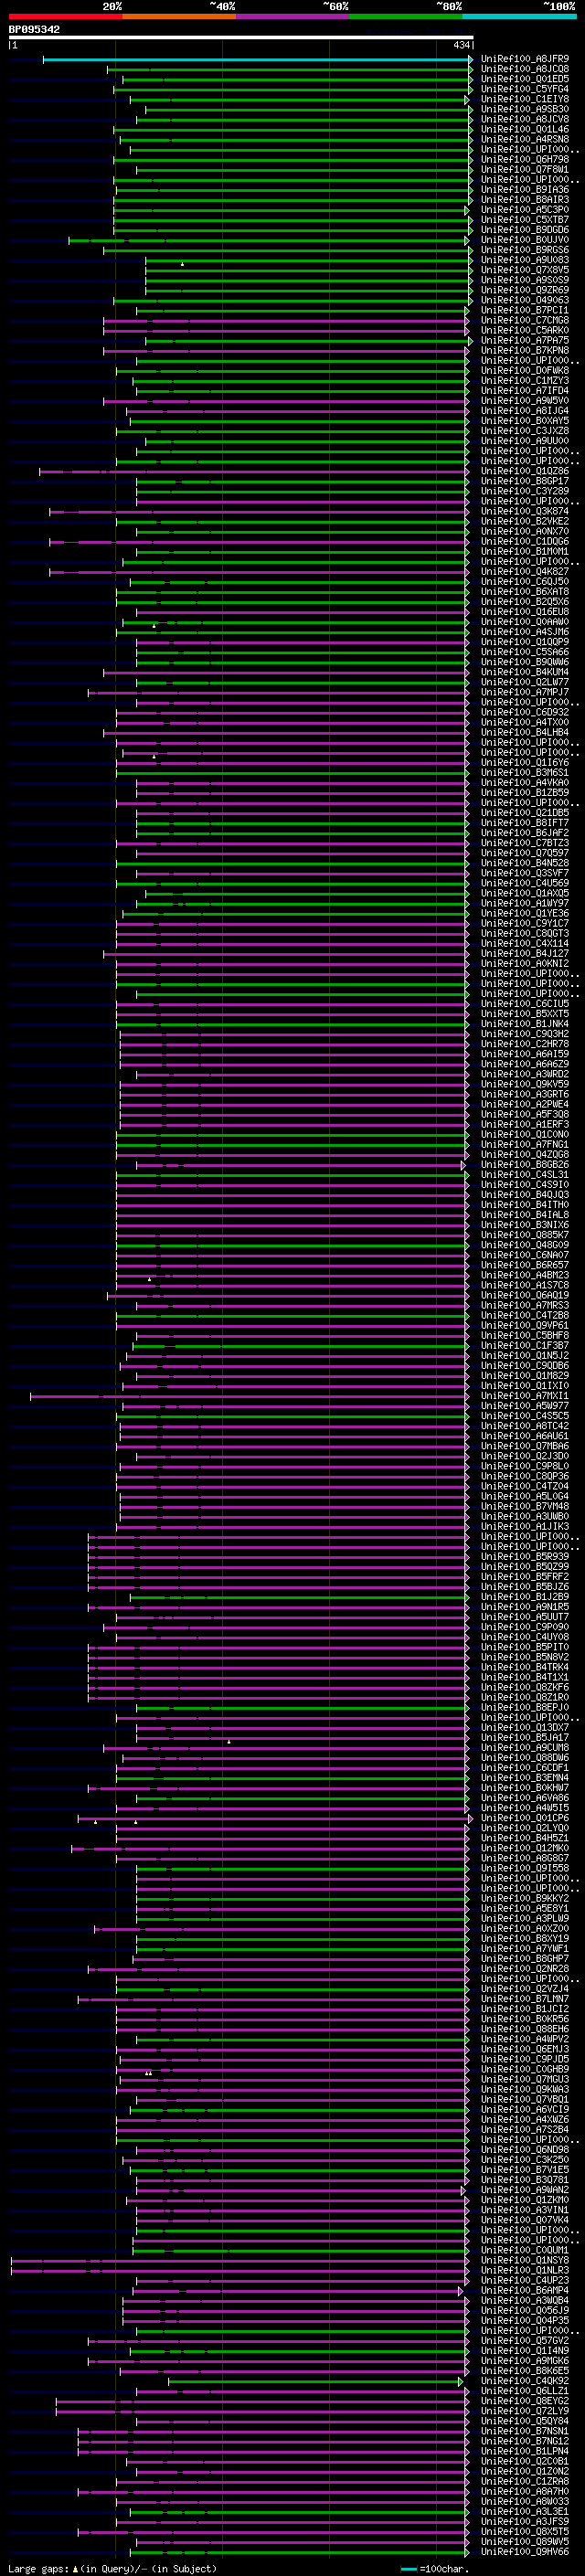Viewport: 585px width, 2576px height.
Task: Click the UniRef100_B4QJQ3 hit
Action: [525, 1194]
